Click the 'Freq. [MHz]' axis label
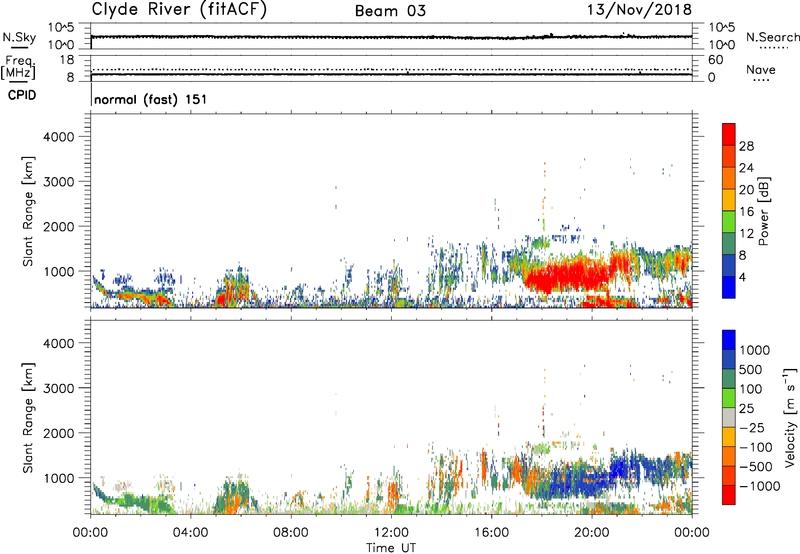 [x=19, y=68]
